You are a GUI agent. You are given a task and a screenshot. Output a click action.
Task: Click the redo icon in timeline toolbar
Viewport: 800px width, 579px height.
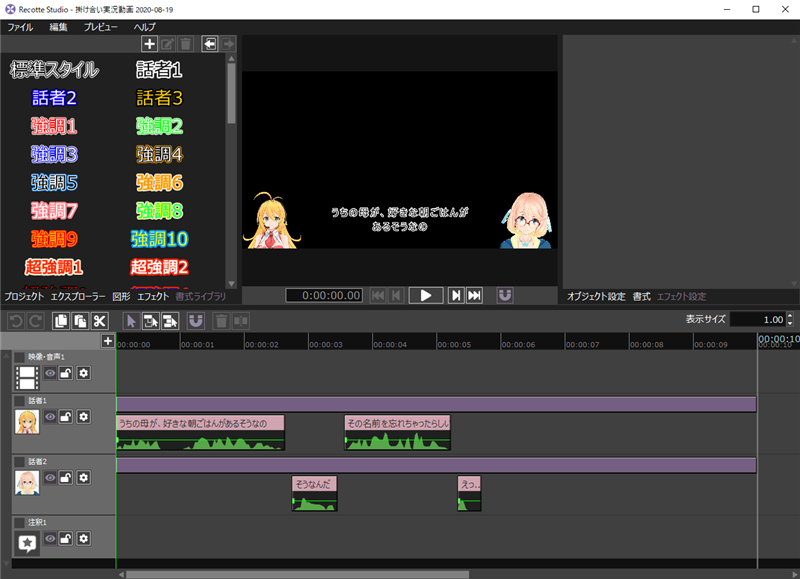click(x=35, y=321)
